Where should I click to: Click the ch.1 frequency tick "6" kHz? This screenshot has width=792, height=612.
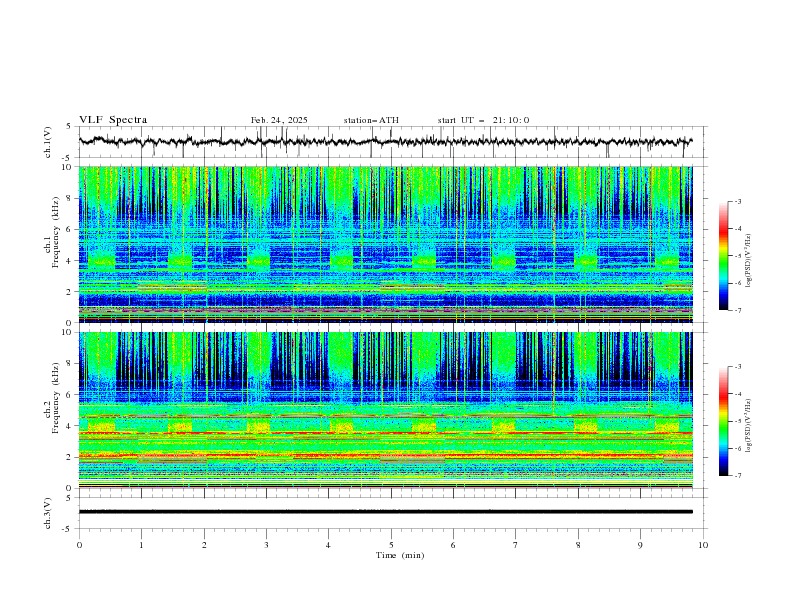(70, 229)
